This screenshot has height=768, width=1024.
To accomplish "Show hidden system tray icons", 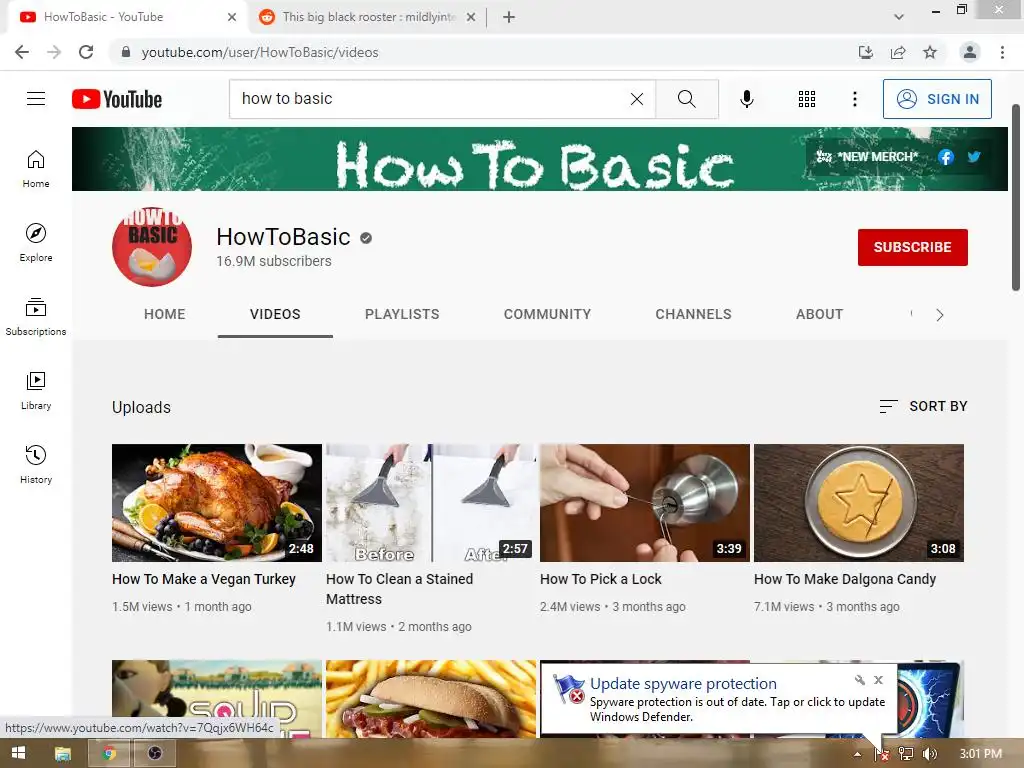I will pos(857,754).
